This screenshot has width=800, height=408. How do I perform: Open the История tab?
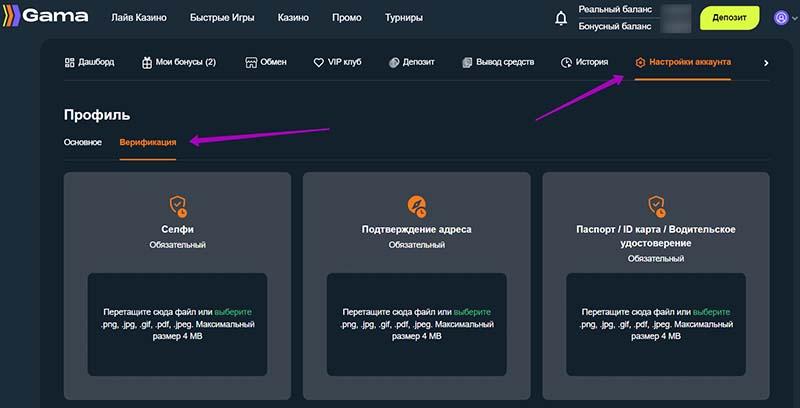584,62
